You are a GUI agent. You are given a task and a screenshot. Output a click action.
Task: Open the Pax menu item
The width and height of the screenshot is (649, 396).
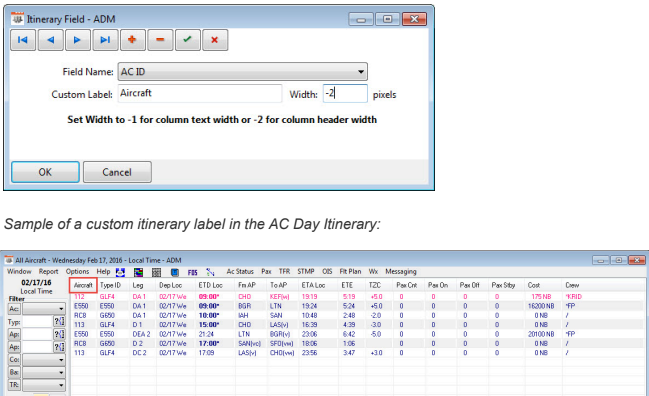coord(266,271)
